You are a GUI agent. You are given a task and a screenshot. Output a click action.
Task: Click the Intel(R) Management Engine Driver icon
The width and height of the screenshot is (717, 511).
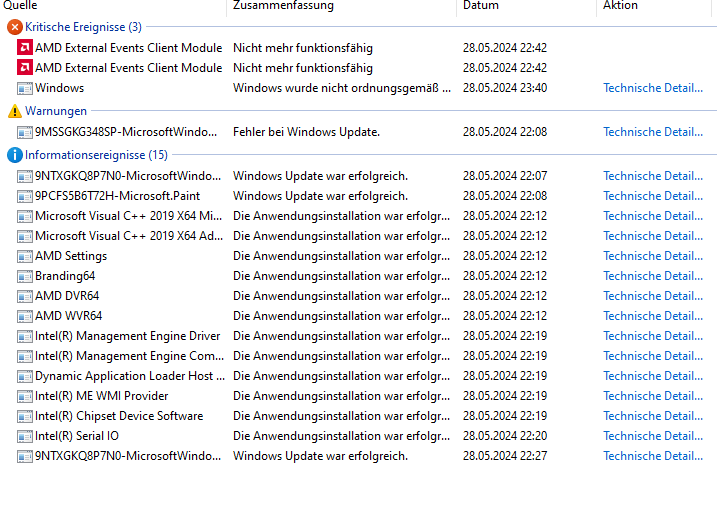click(25, 336)
